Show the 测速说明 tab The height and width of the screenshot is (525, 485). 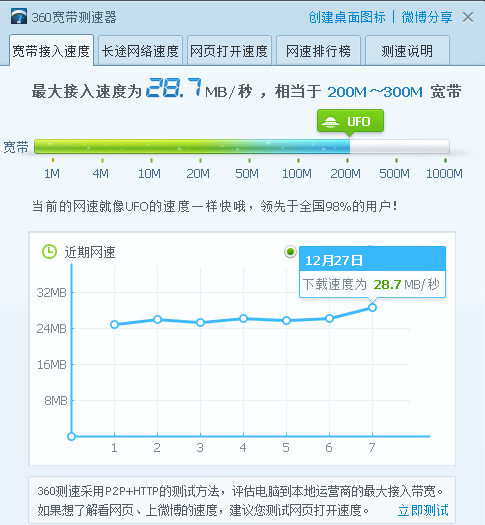pos(407,51)
